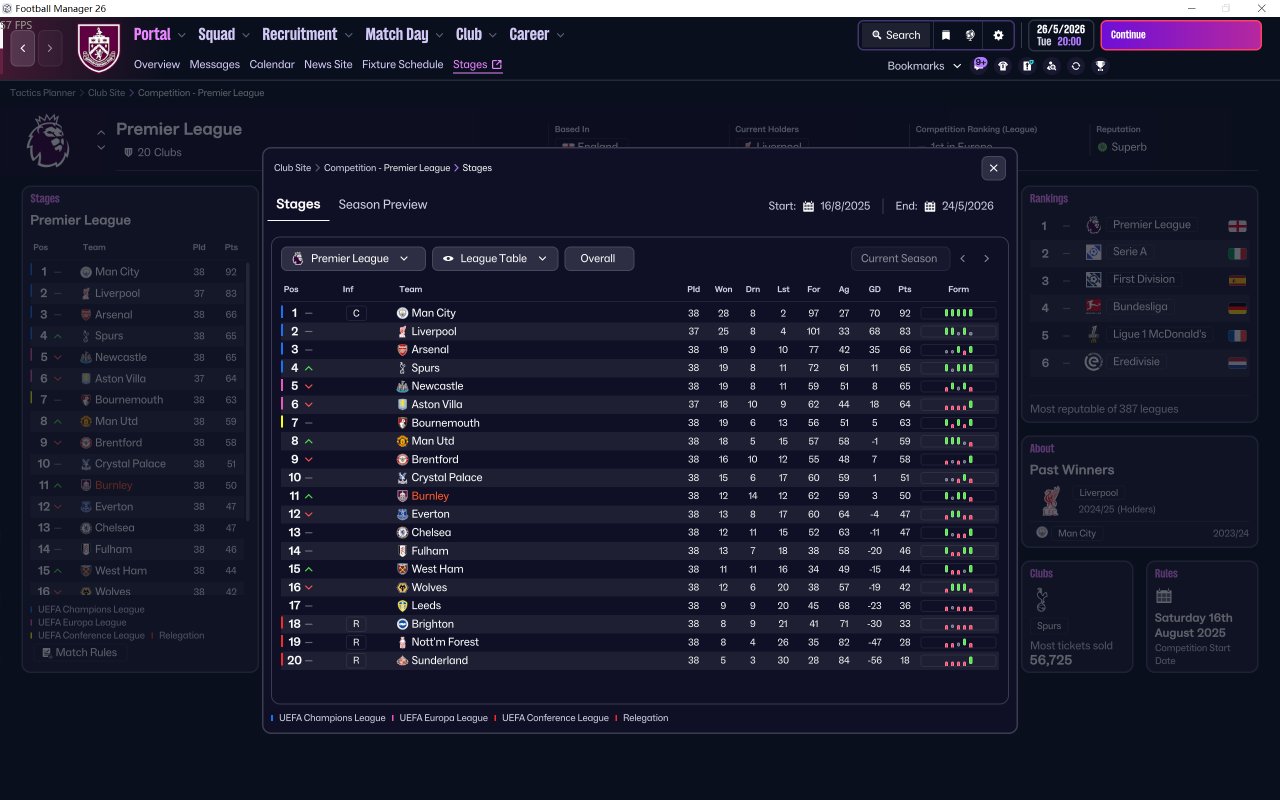Switch to the Season Preview tab
Image resolution: width=1280 pixels, height=800 pixels.
[383, 205]
